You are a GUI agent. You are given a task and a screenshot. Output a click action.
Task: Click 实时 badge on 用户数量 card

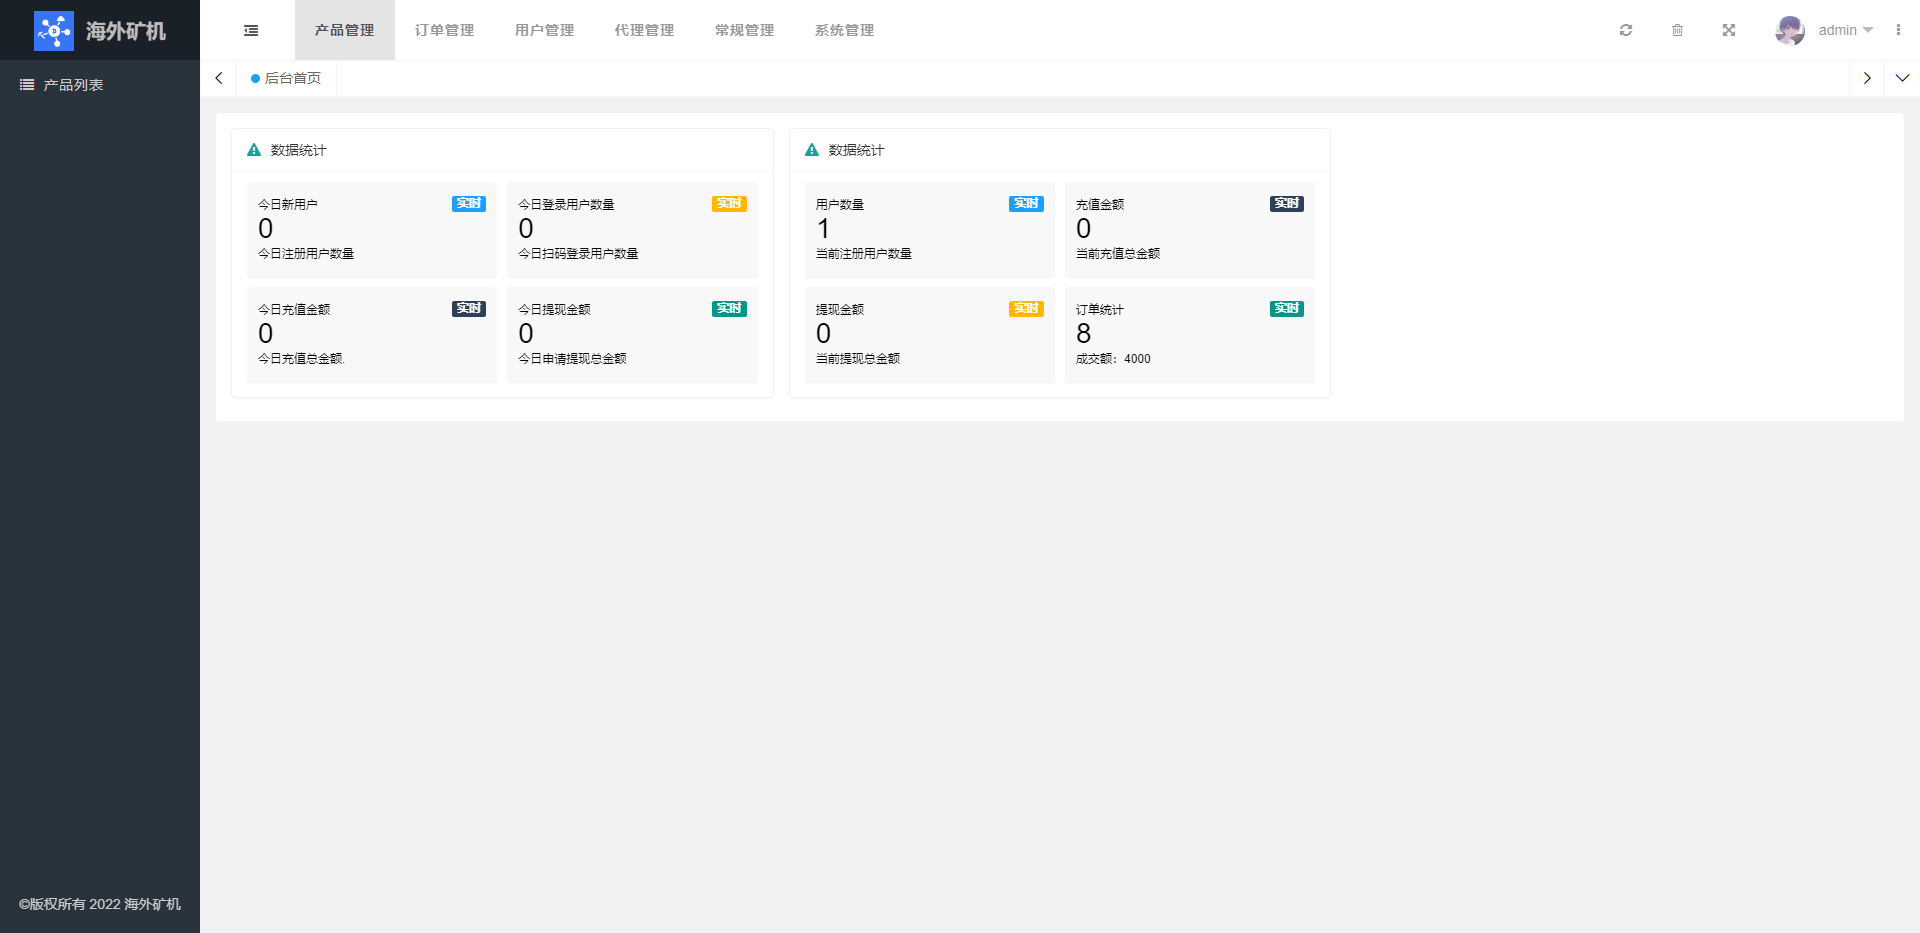(x=1026, y=204)
